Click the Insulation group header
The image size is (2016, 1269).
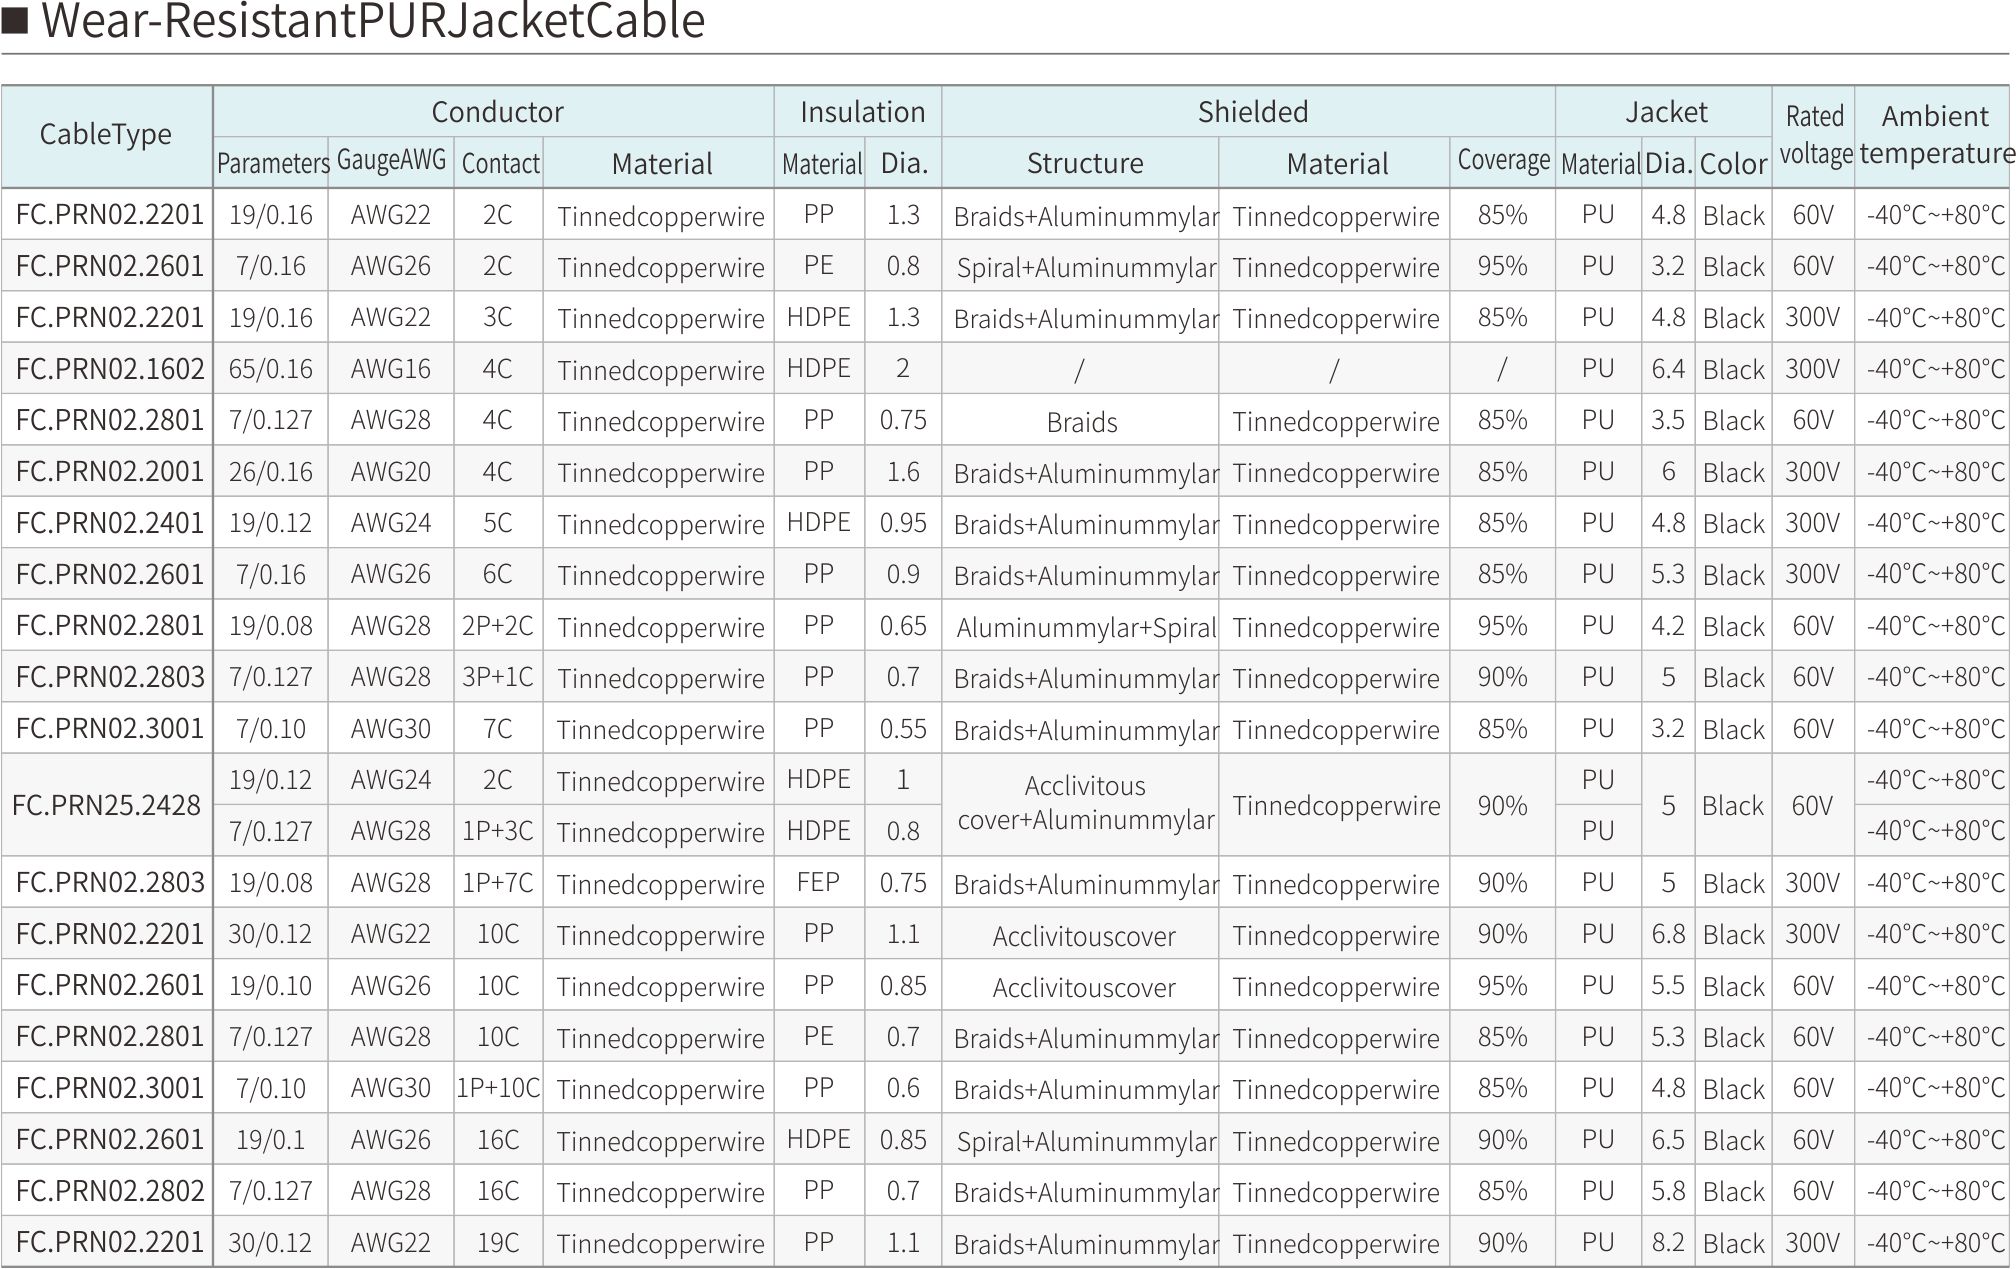[862, 112]
